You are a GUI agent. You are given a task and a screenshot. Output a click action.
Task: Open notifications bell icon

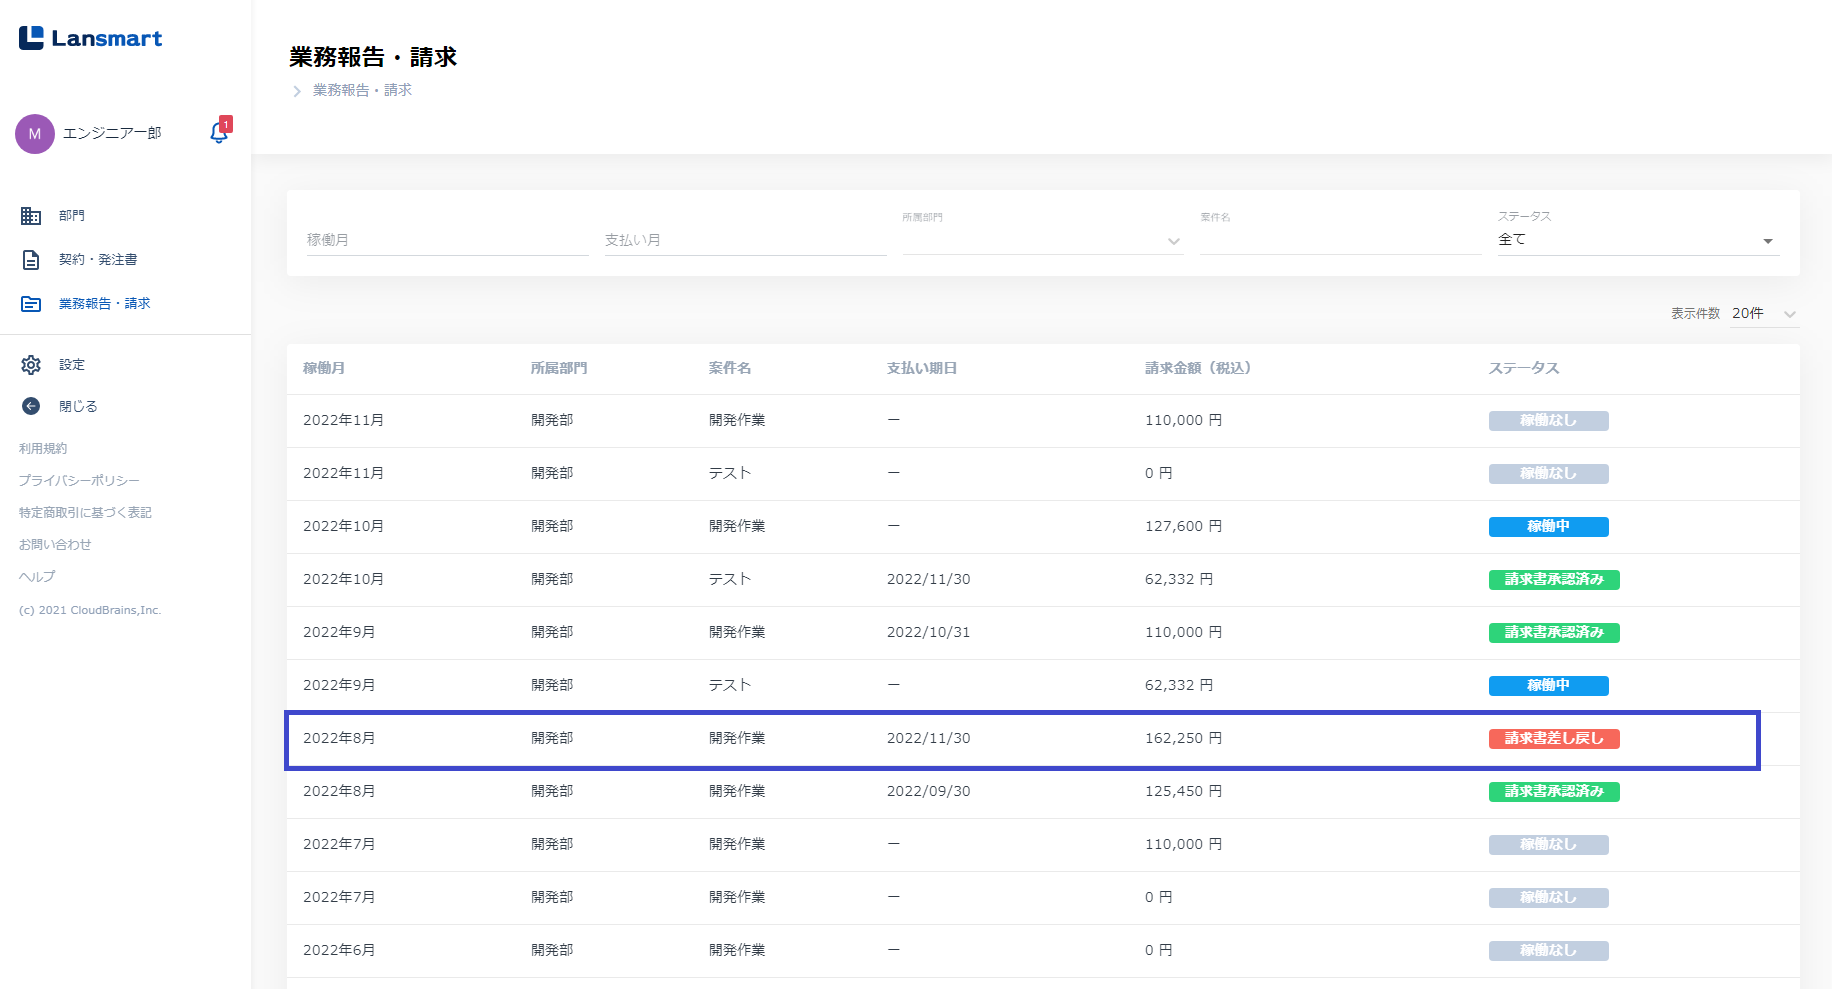[x=219, y=133]
